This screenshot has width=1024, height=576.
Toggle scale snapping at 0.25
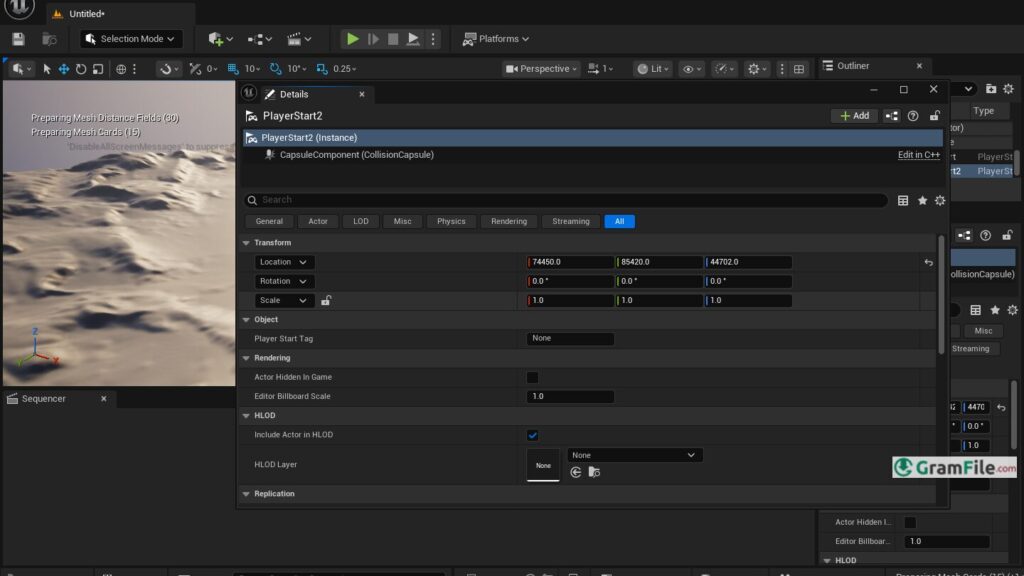(x=322, y=69)
